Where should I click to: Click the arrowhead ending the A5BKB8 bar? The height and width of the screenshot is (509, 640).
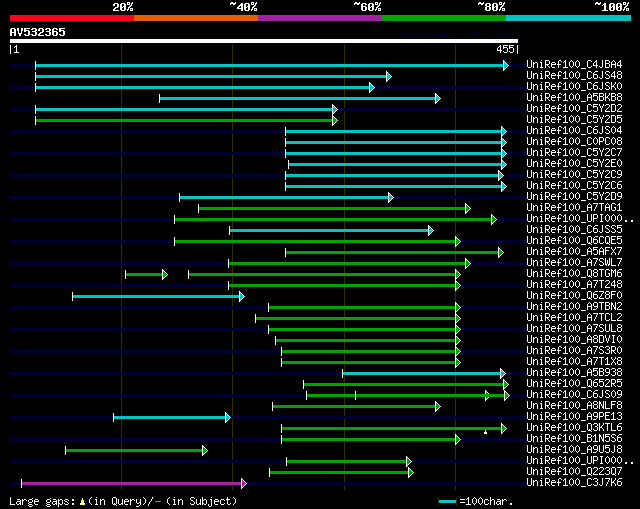point(438,98)
